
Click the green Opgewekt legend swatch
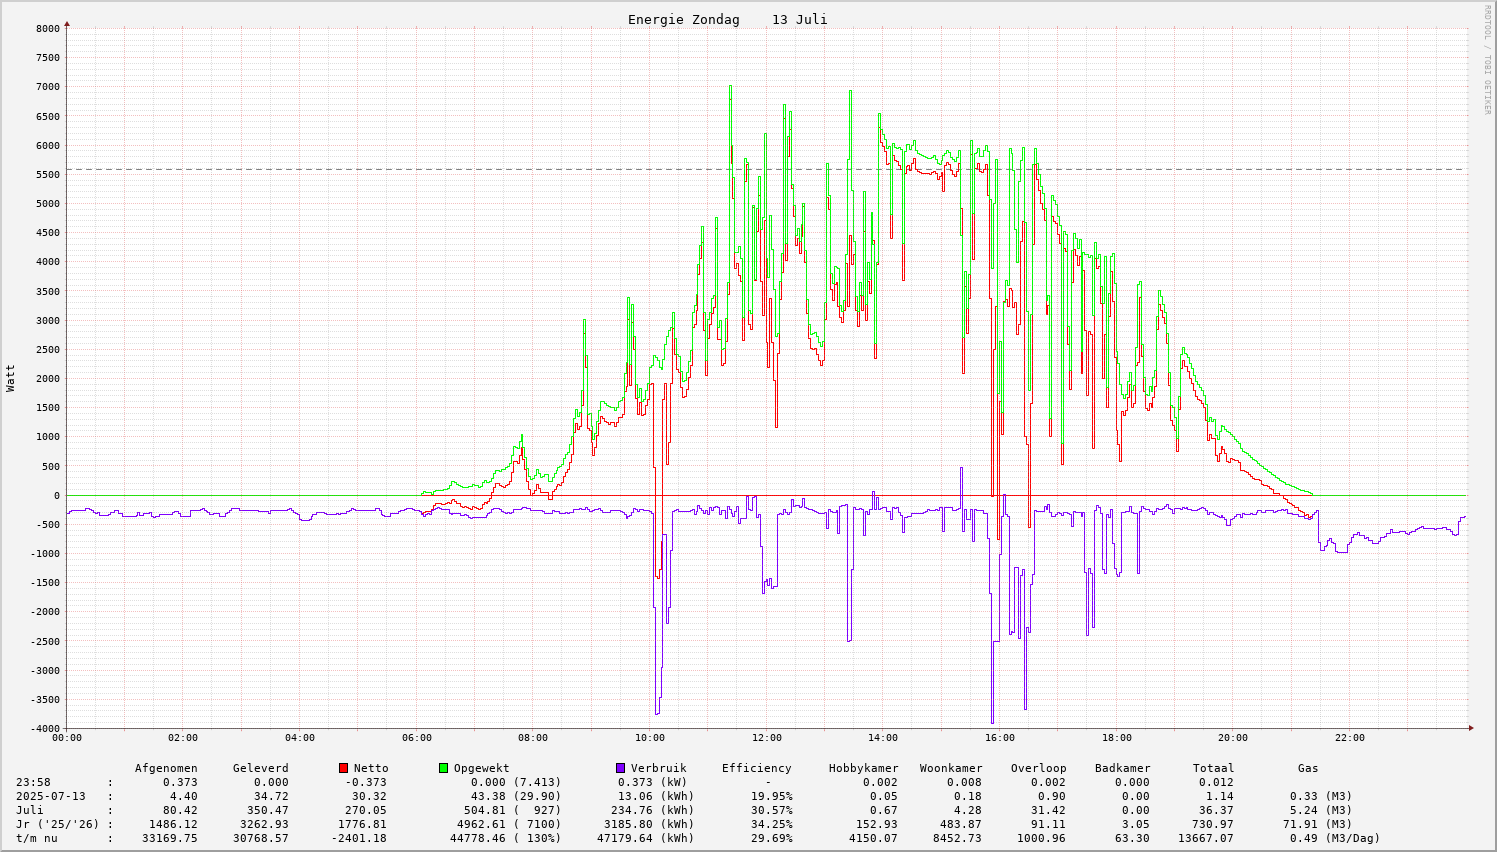[x=443, y=768]
